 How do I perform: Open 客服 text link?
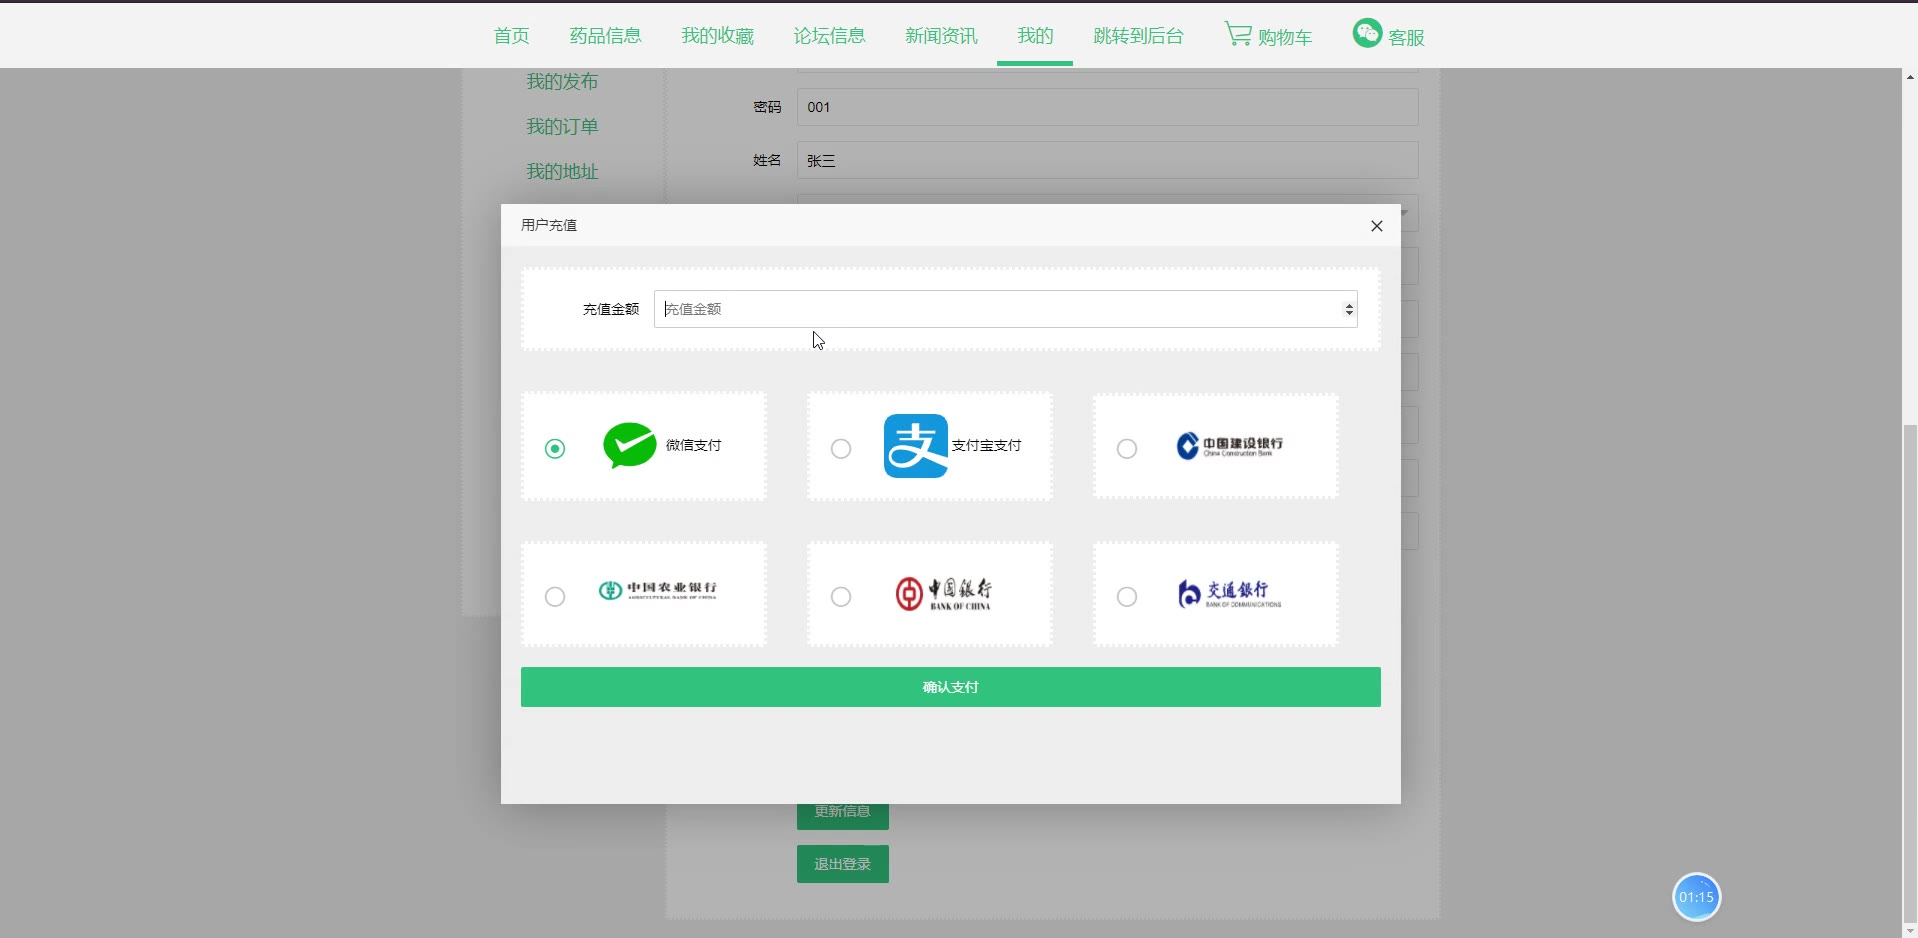tap(1406, 37)
